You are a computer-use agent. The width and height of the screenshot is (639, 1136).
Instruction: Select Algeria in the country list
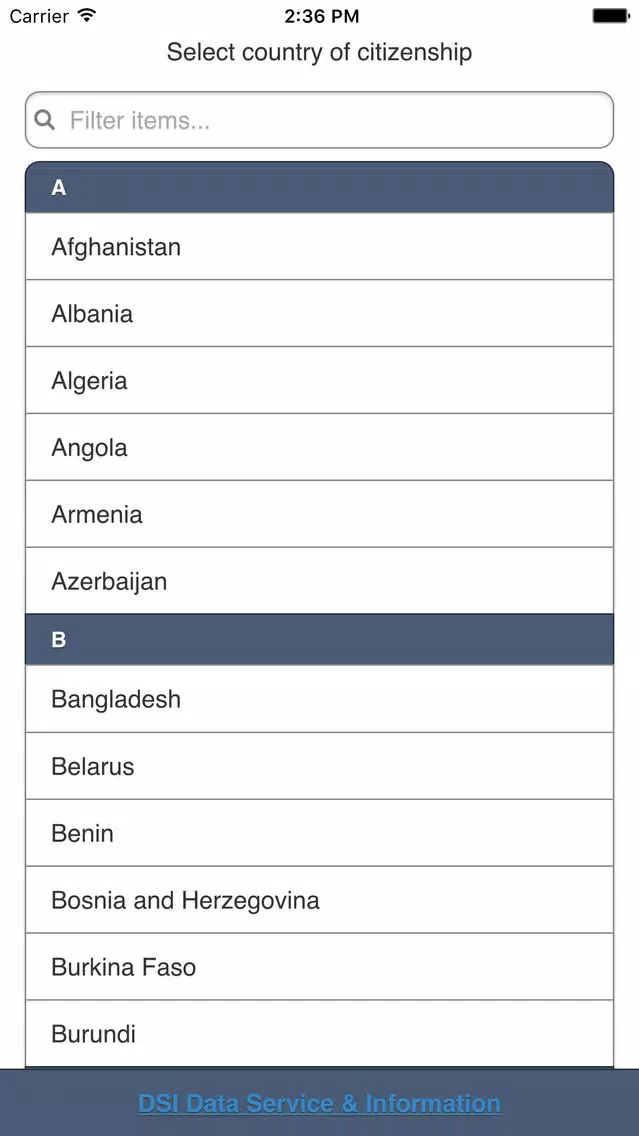click(x=320, y=380)
